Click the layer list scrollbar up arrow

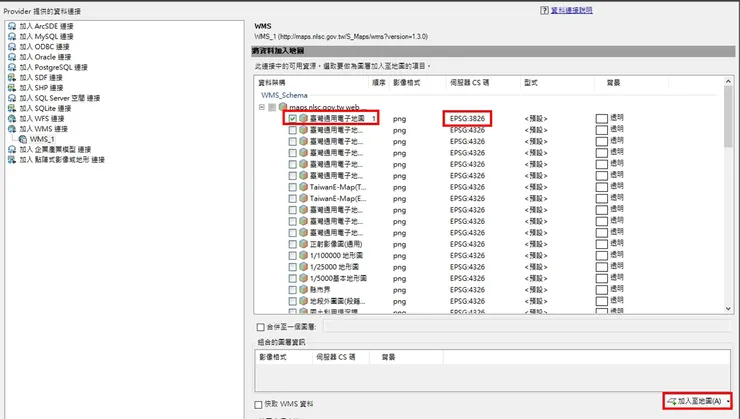(728, 82)
